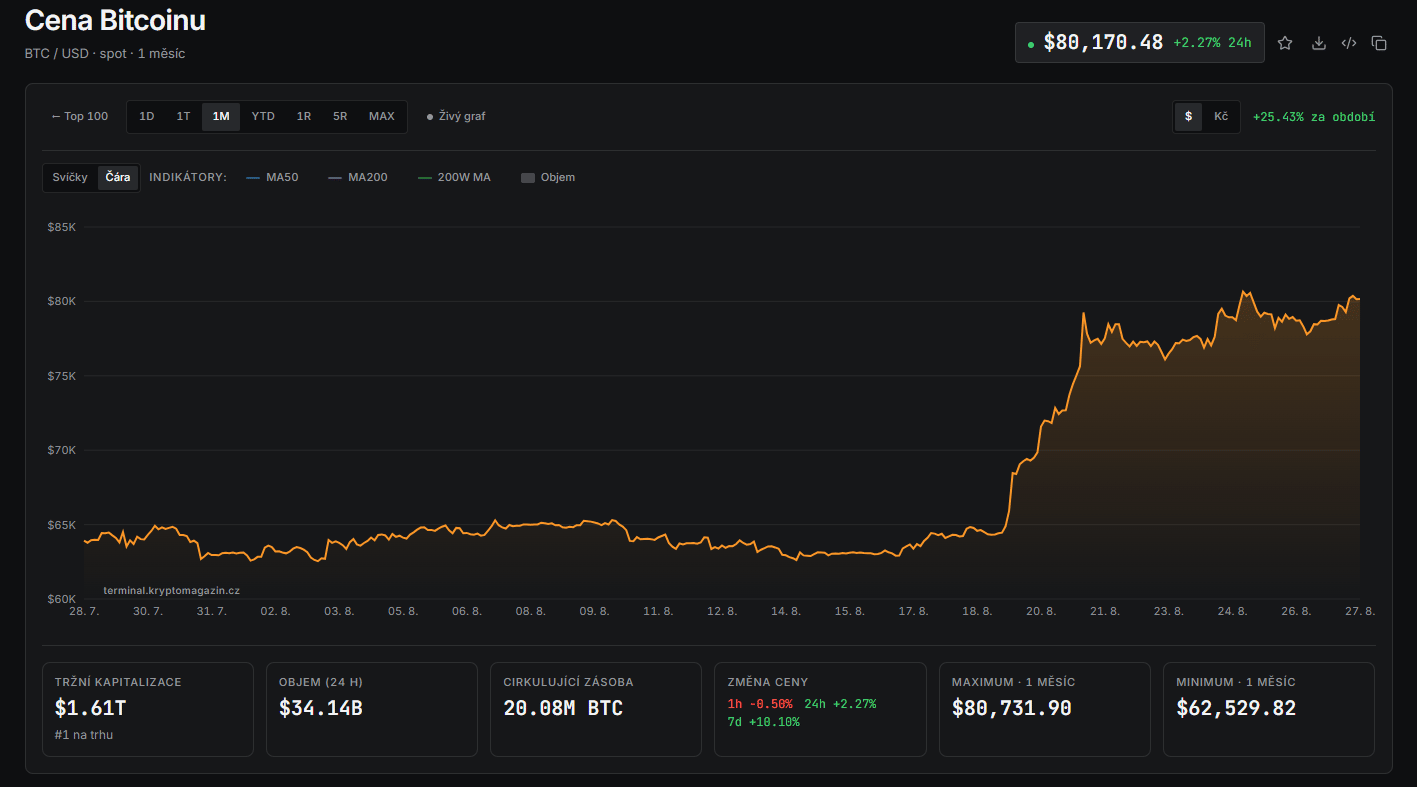
Task: Click the 28. 7. date label
Action: tap(84, 611)
